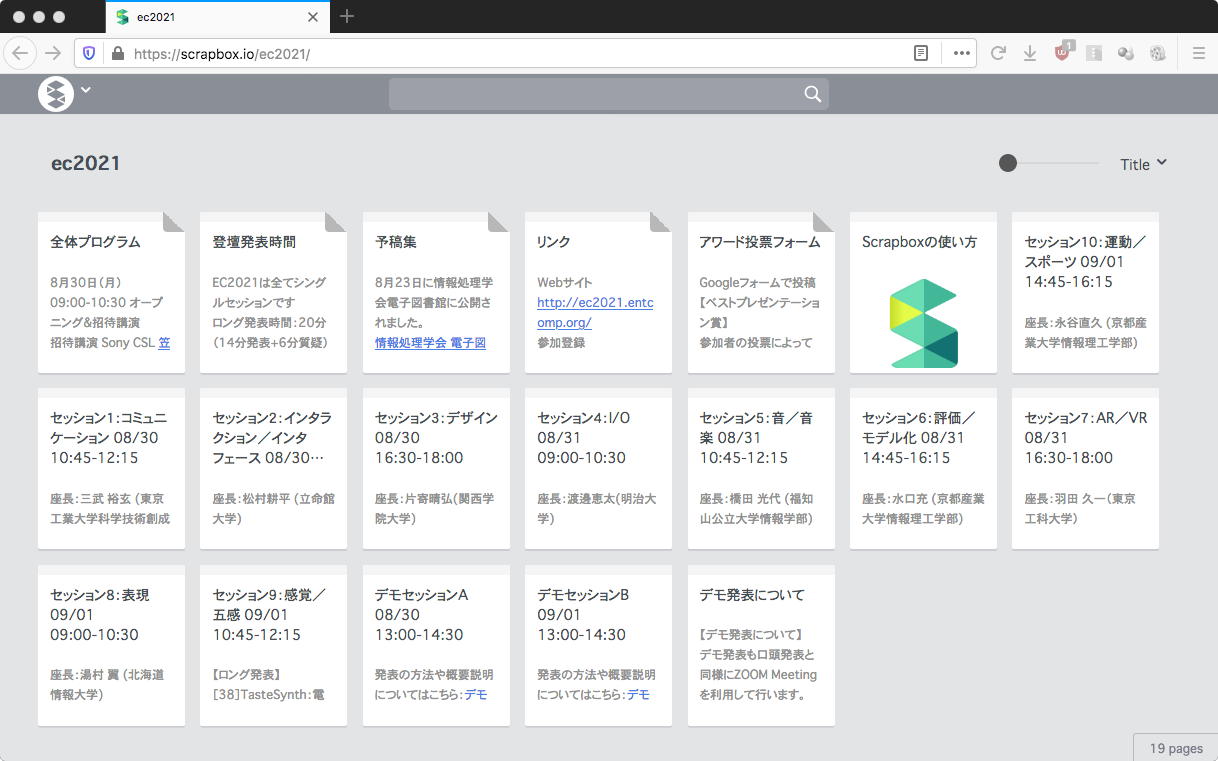Open the Scrapboxの使い方 page card
This screenshot has height=761, width=1218.
click(x=922, y=292)
